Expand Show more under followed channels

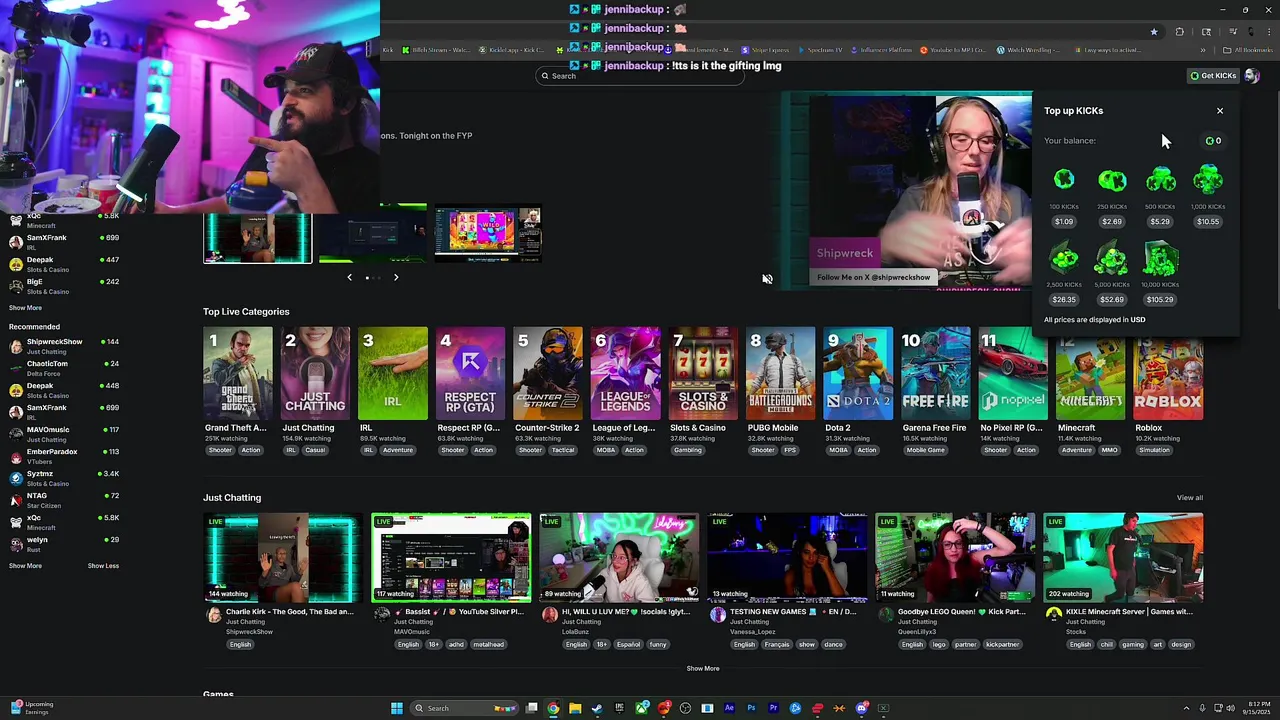point(25,308)
